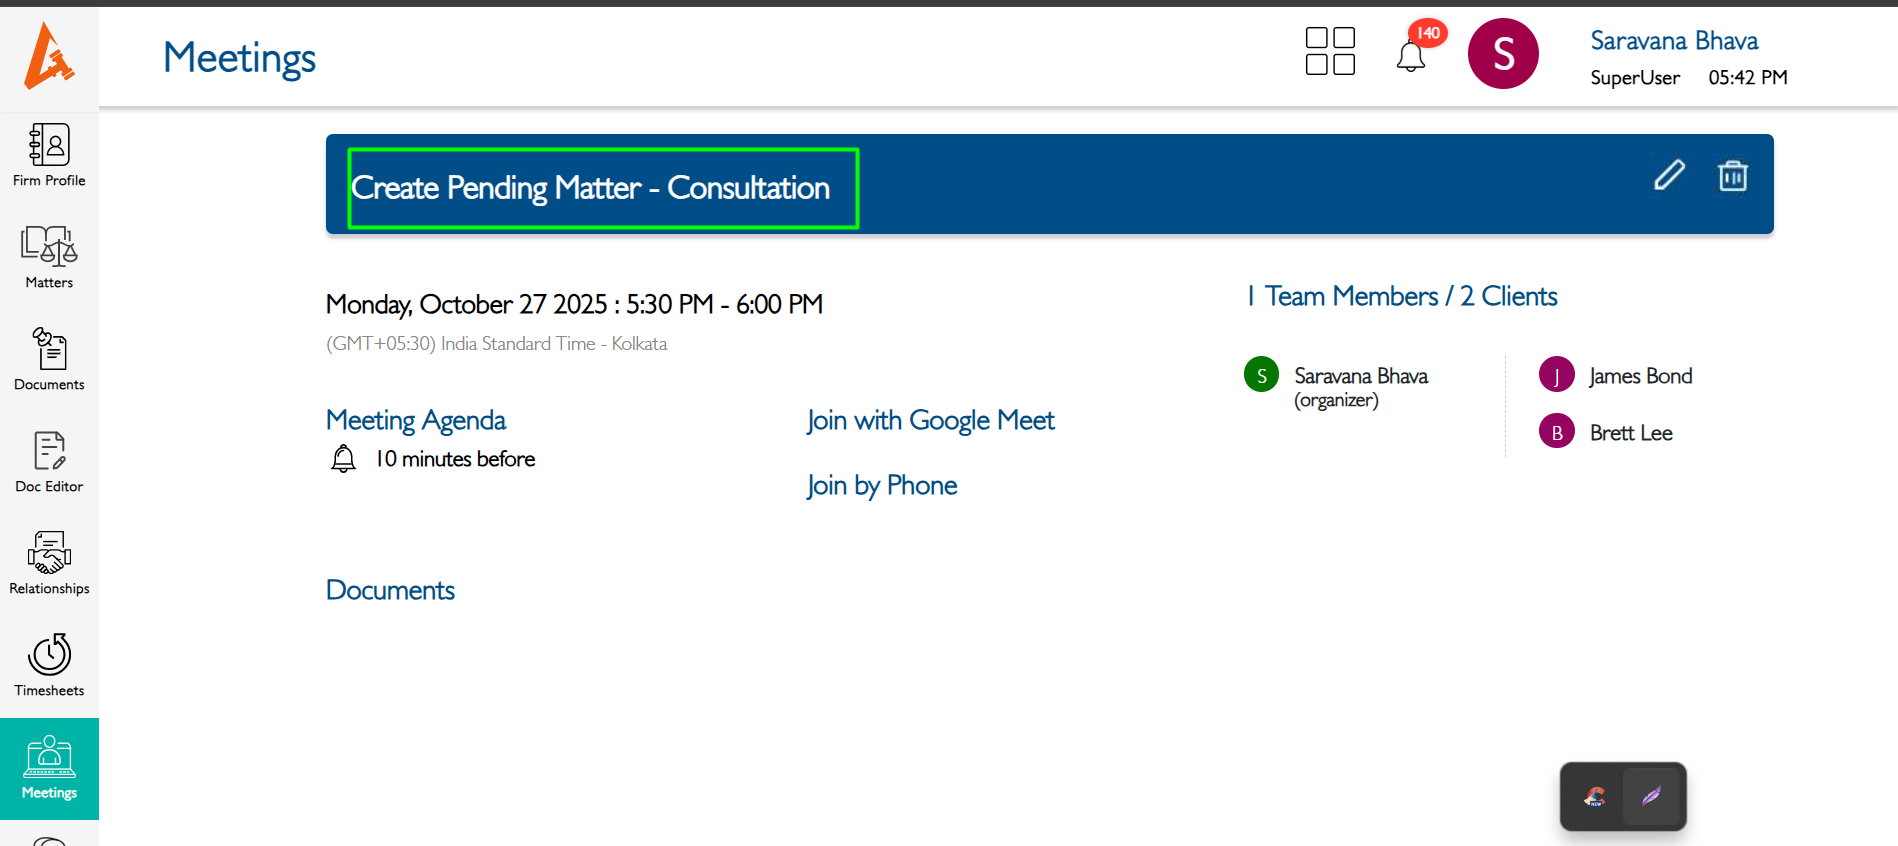Click the edit pencil icon
This screenshot has width=1898, height=846.
1669,175
